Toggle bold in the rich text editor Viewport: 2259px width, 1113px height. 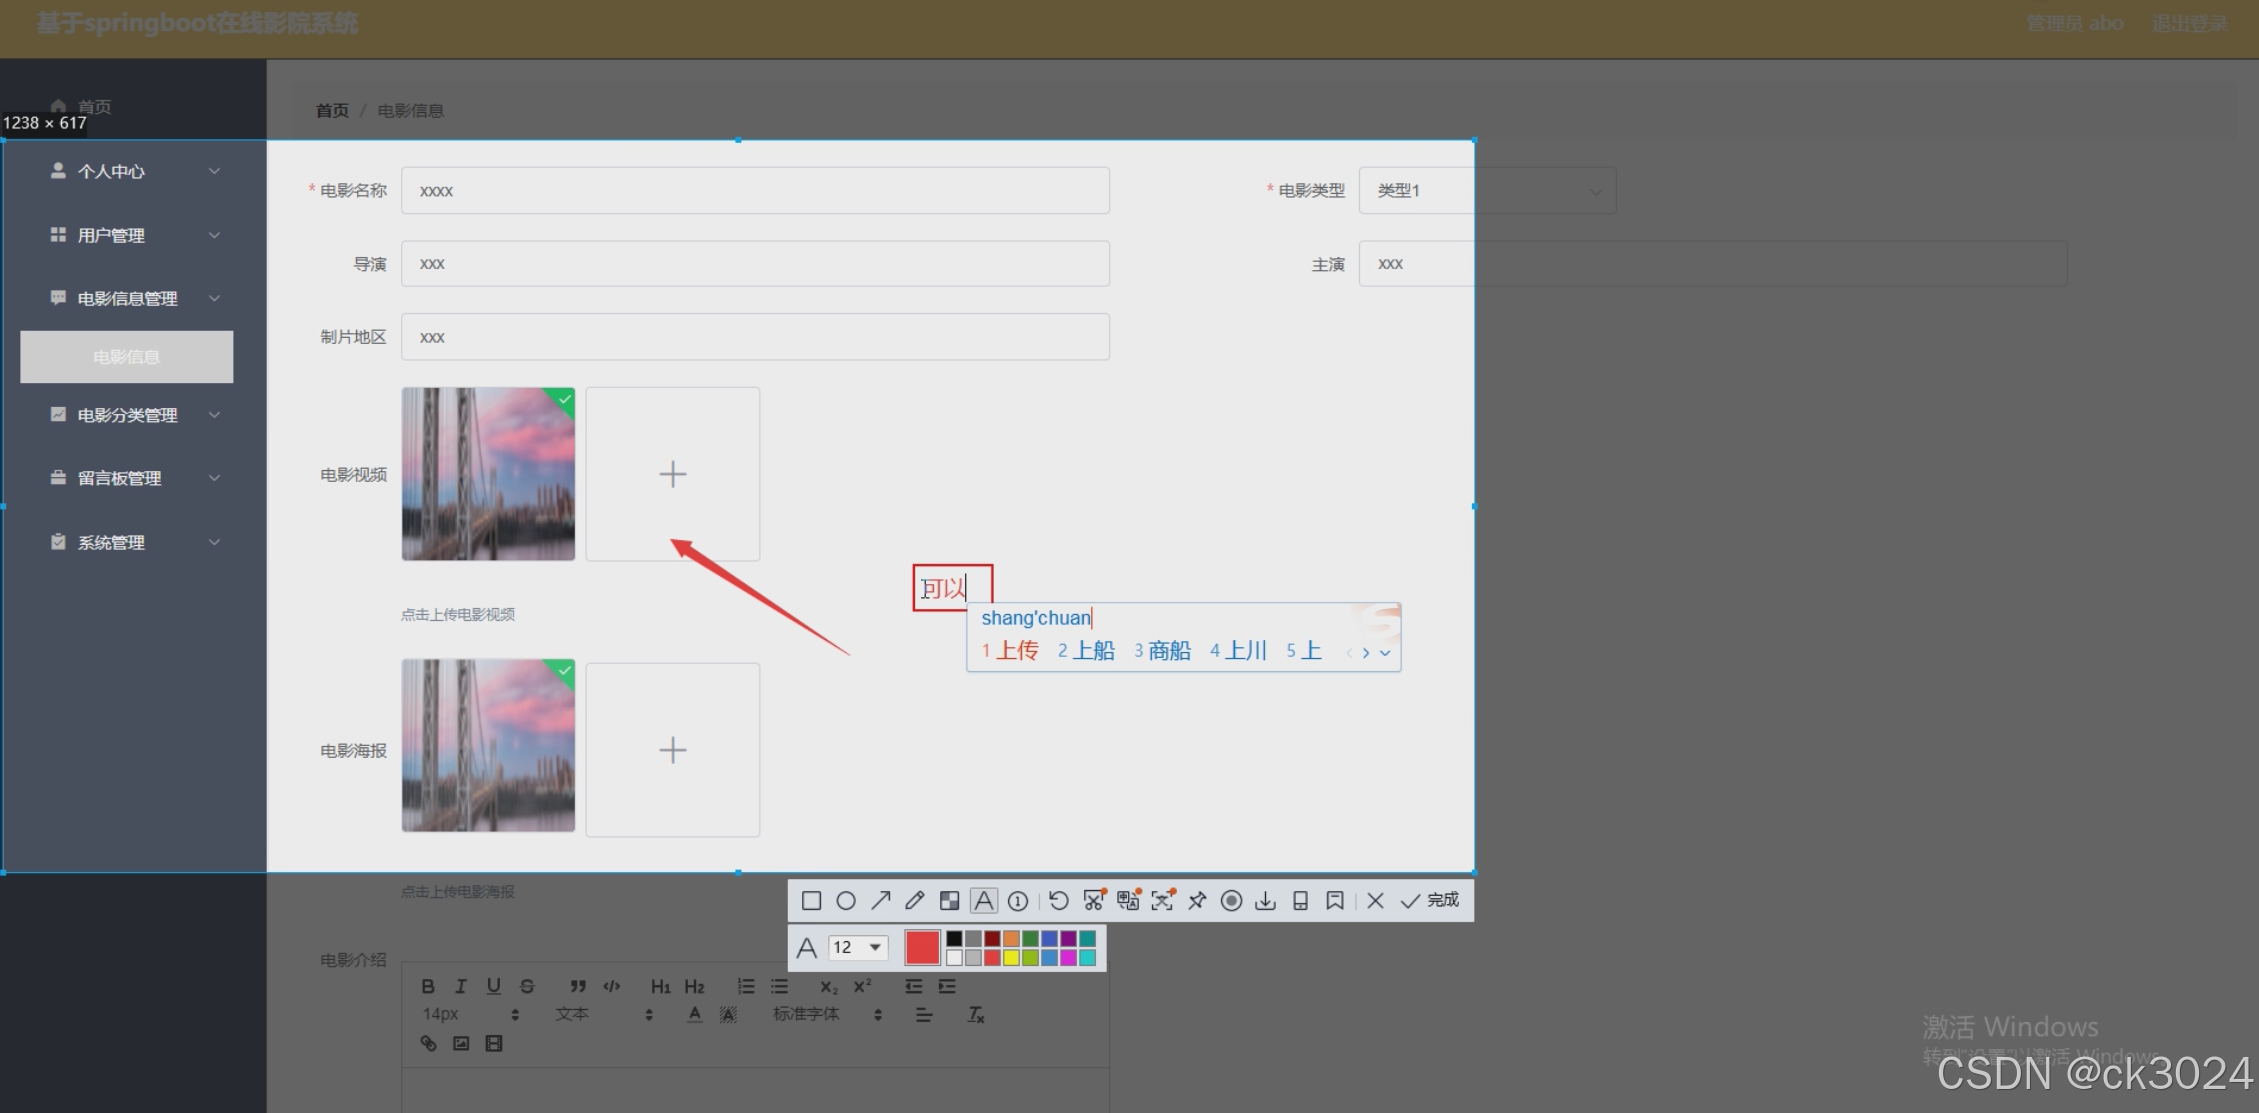[x=428, y=986]
